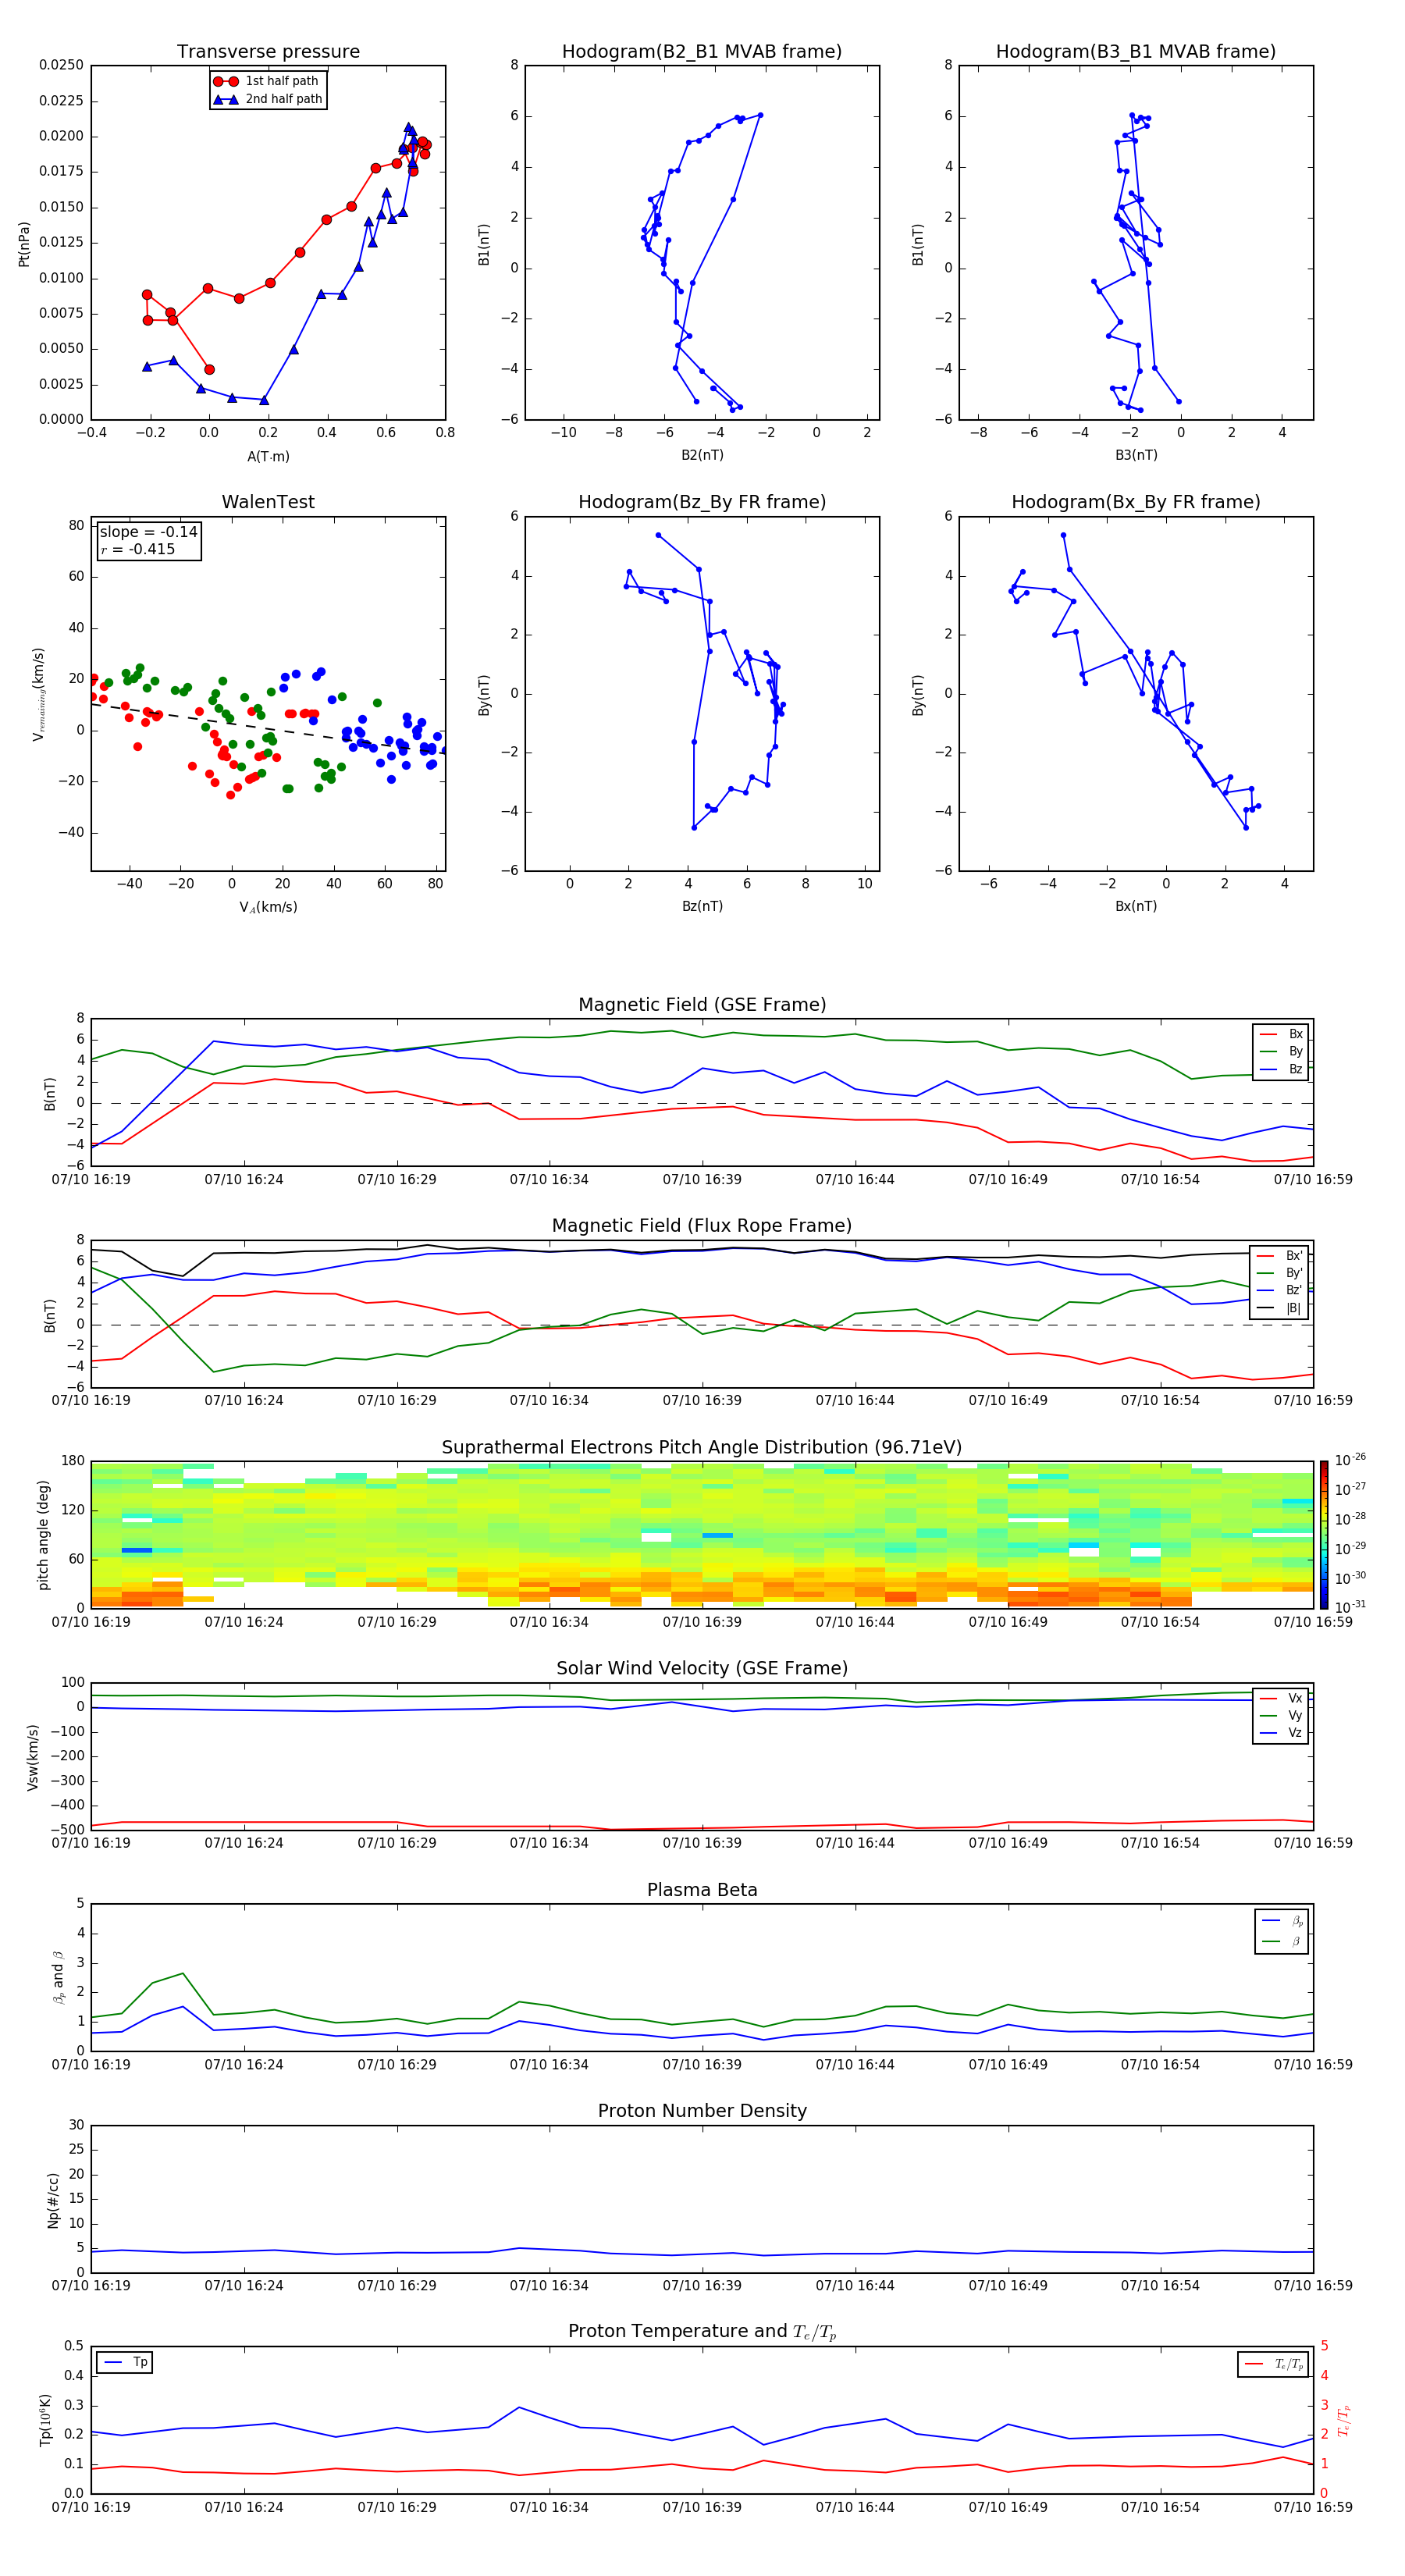Click the 'Proton Number Density' title
1405x2576 pixels.
(x=702, y=2110)
